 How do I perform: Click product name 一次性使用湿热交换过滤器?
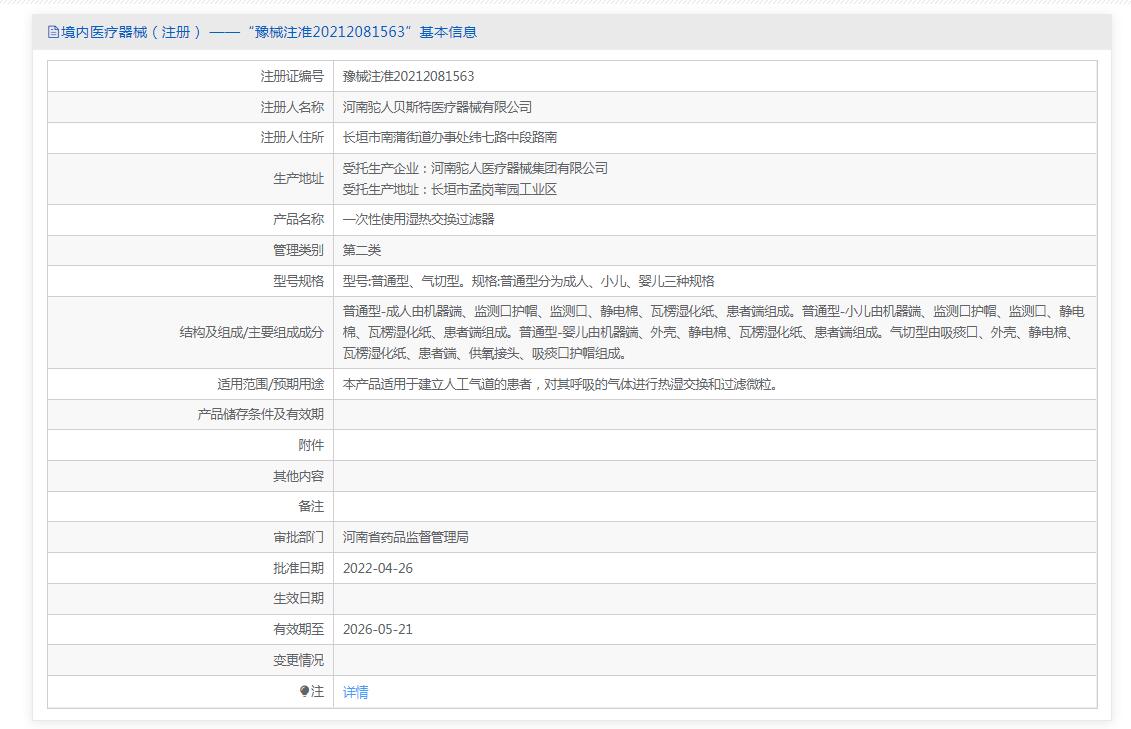[418, 219]
